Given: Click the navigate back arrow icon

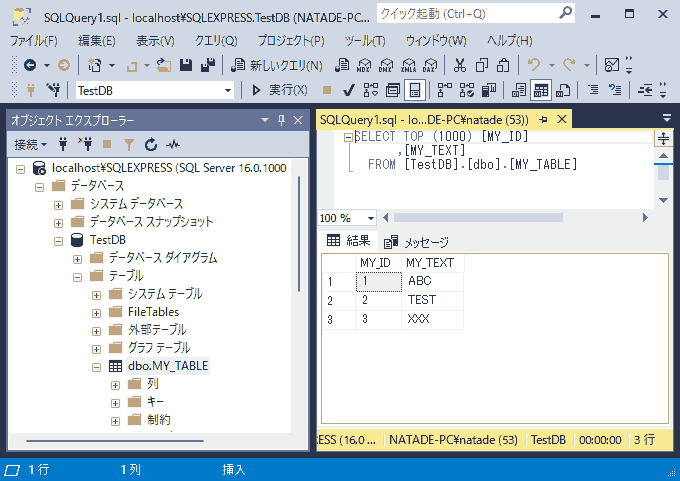Looking at the screenshot, I should (30, 65).
